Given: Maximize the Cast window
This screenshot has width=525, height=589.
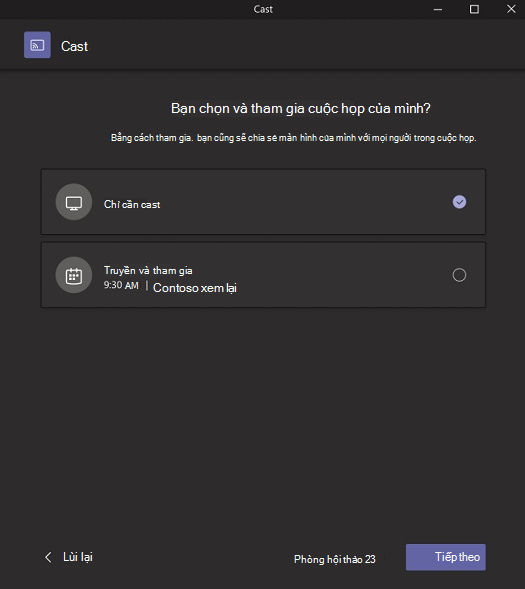Looking at the screenshot, I should (474, 9).
